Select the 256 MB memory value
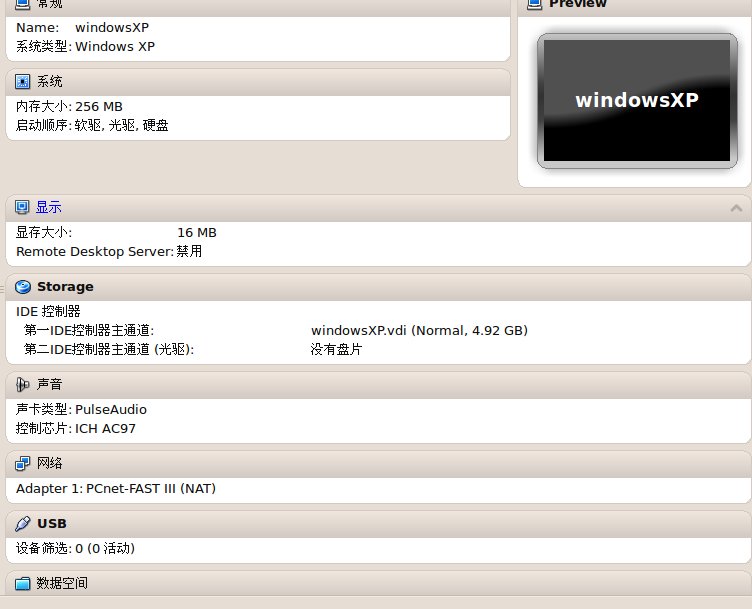The height and width of the screenshot is (609, 752). [99, 106]
